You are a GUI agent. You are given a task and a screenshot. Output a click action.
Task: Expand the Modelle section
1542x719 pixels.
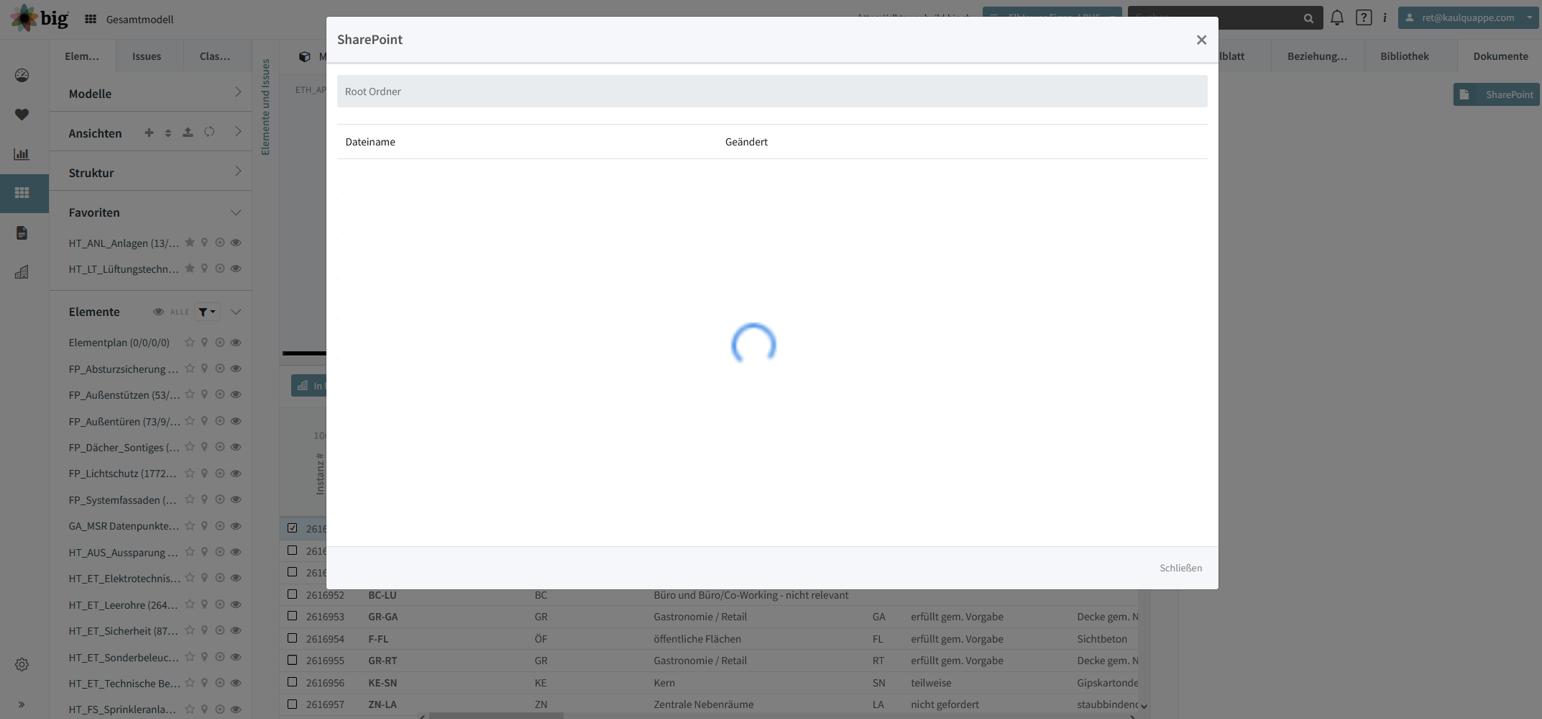(238, 93)
